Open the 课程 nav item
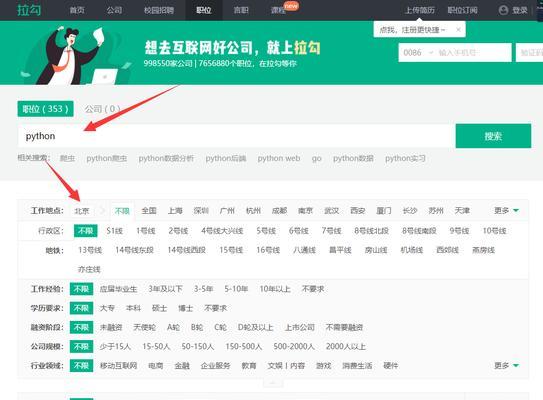The height and width of the screenshot is (400, 543). [x=278, y=10]
